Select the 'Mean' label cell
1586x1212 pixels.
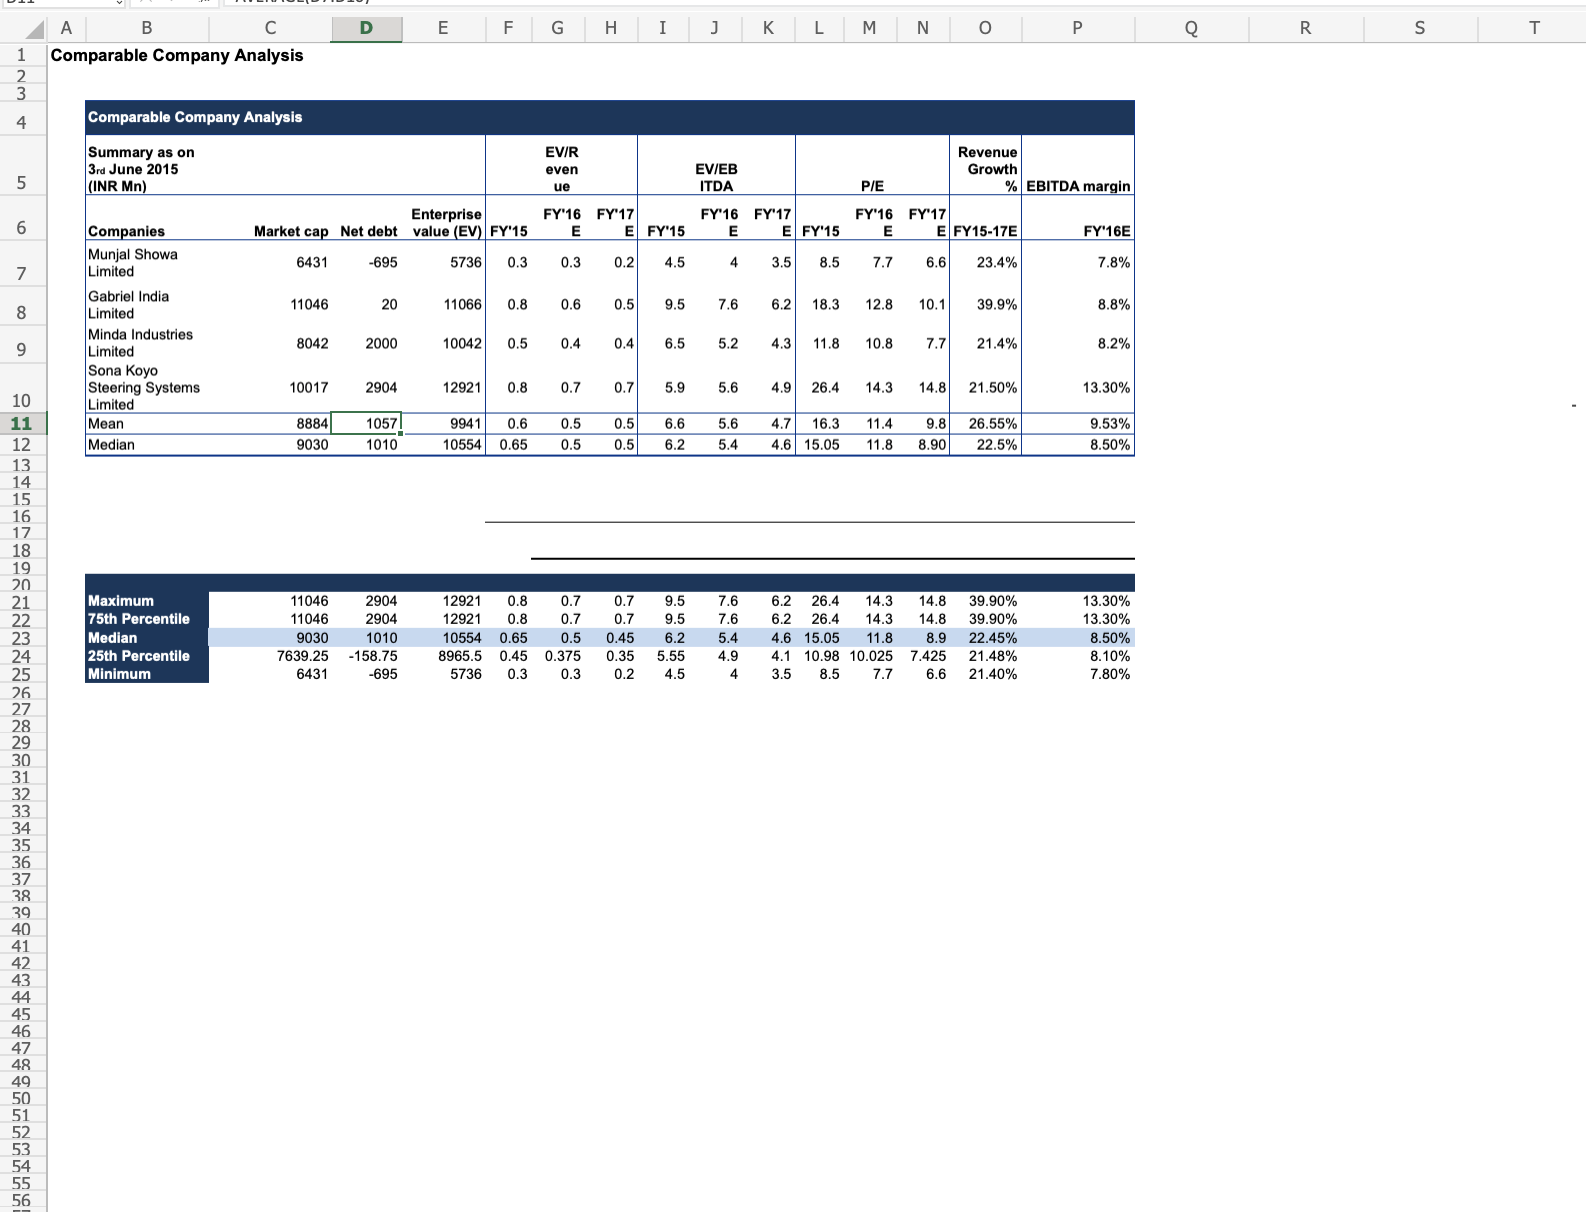(x=106, y=424)
